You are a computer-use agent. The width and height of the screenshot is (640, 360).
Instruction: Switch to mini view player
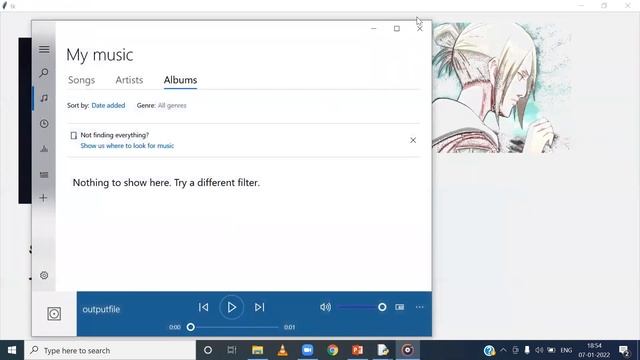(x=400, y=307)
